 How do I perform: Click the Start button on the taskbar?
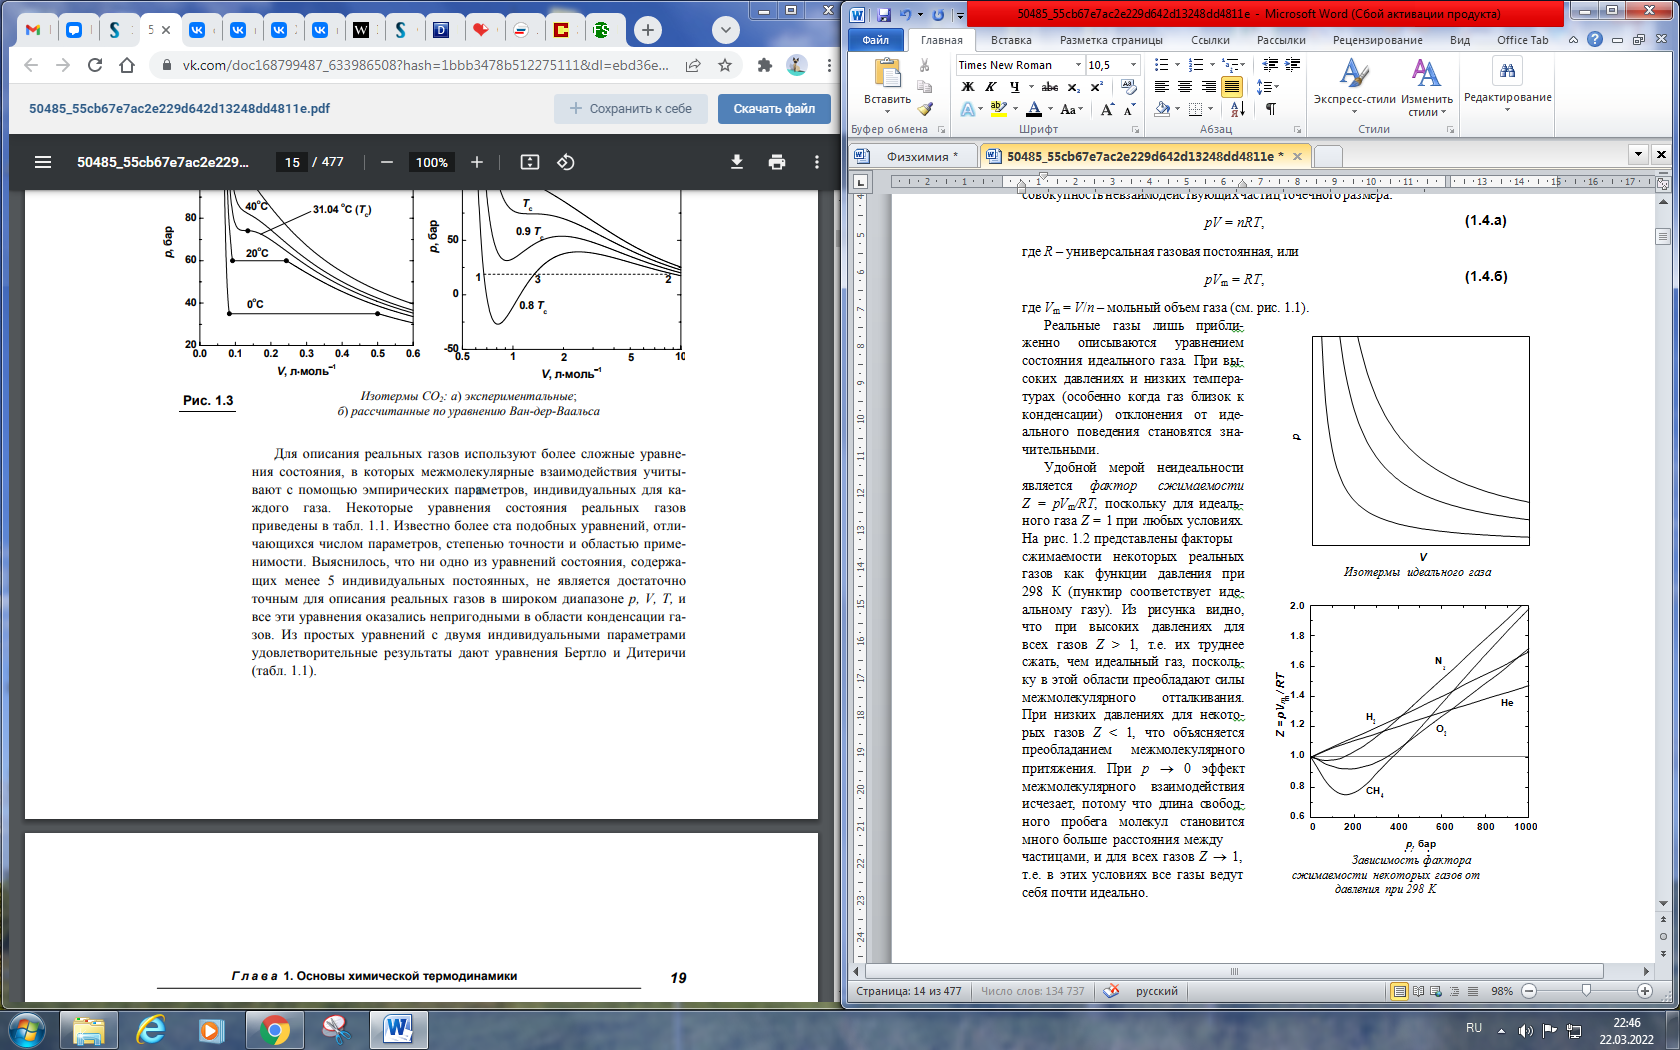pos(27,1029)
